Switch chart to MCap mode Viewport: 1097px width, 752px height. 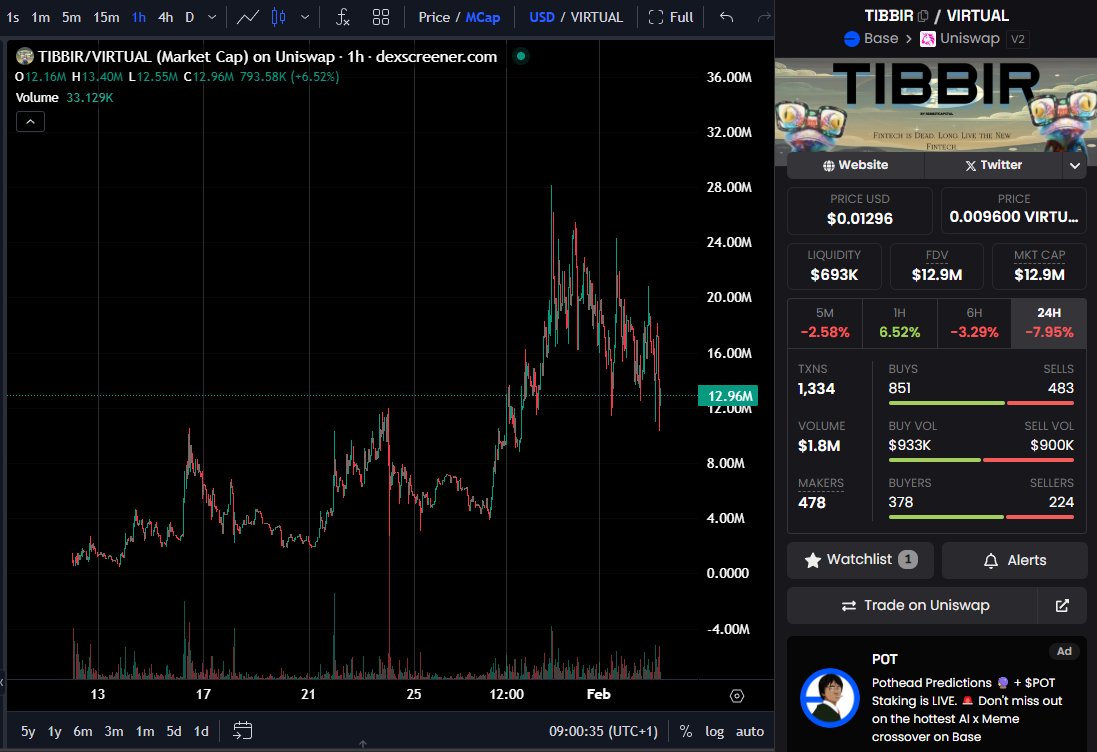click(483, 17)
